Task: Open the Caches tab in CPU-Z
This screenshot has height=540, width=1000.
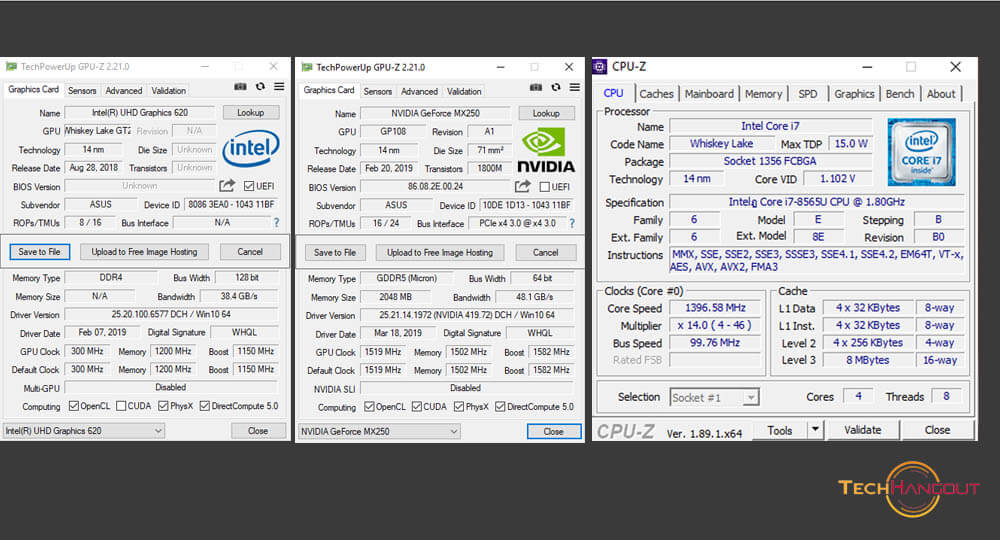Action: 656,94
